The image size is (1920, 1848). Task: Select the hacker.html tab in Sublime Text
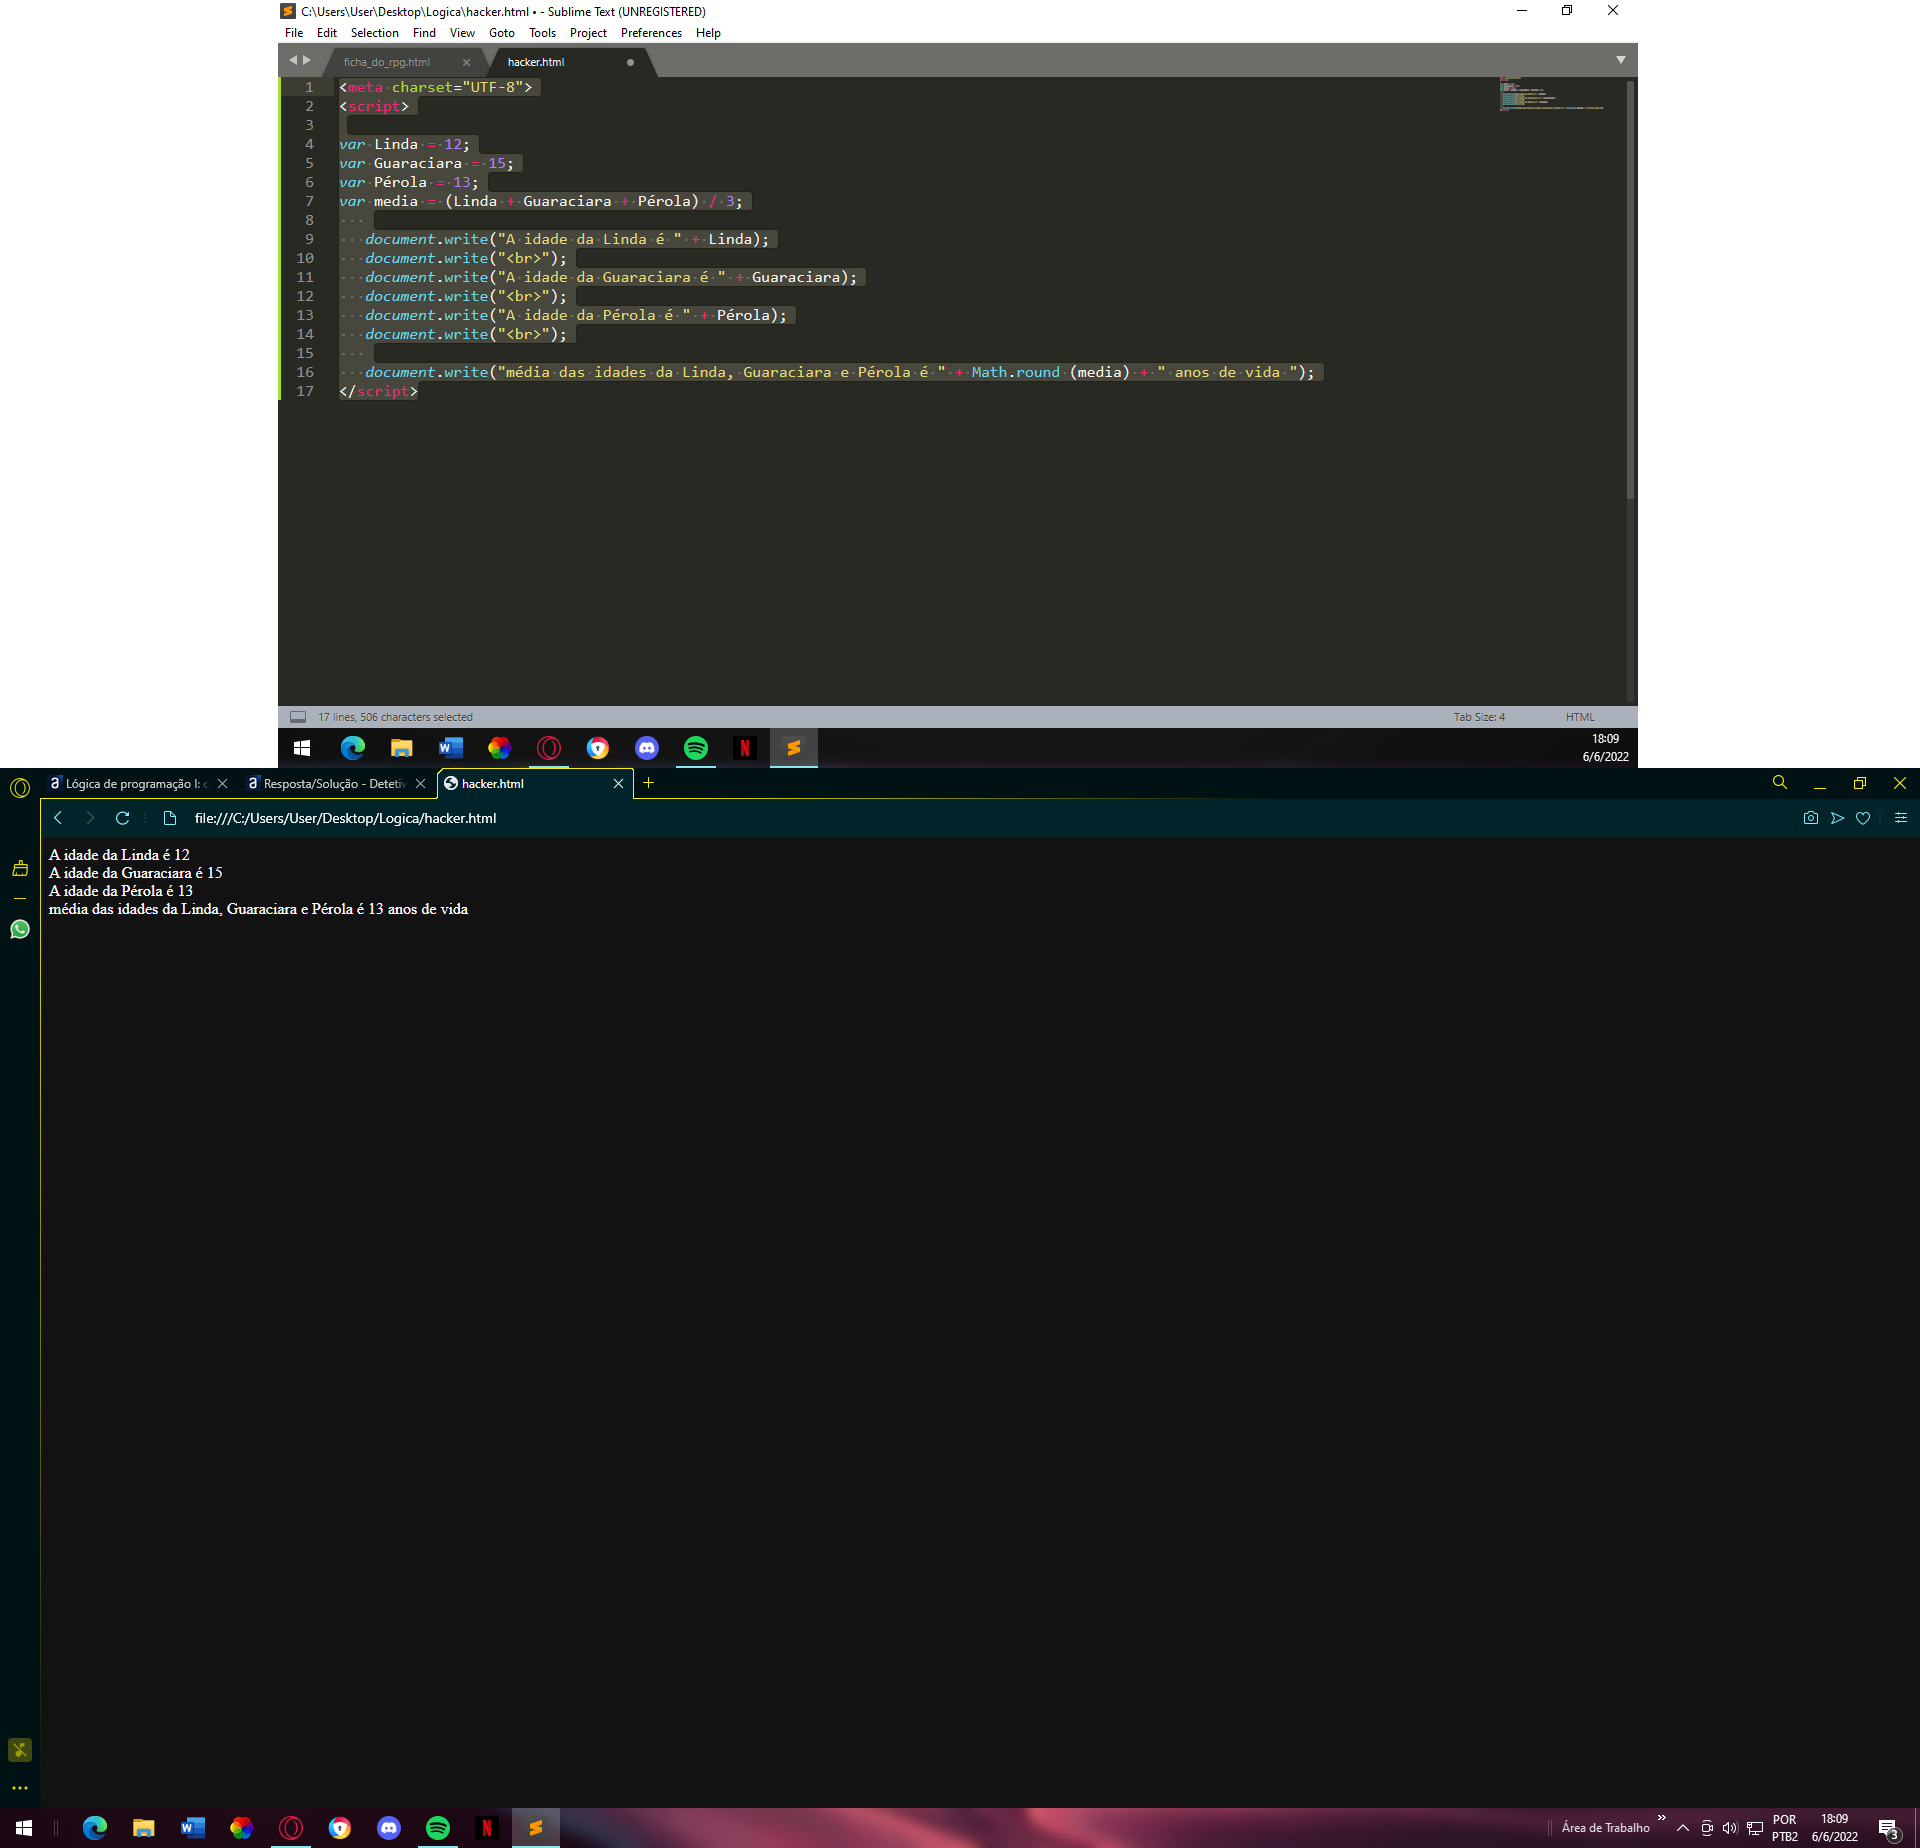point(536,62)
